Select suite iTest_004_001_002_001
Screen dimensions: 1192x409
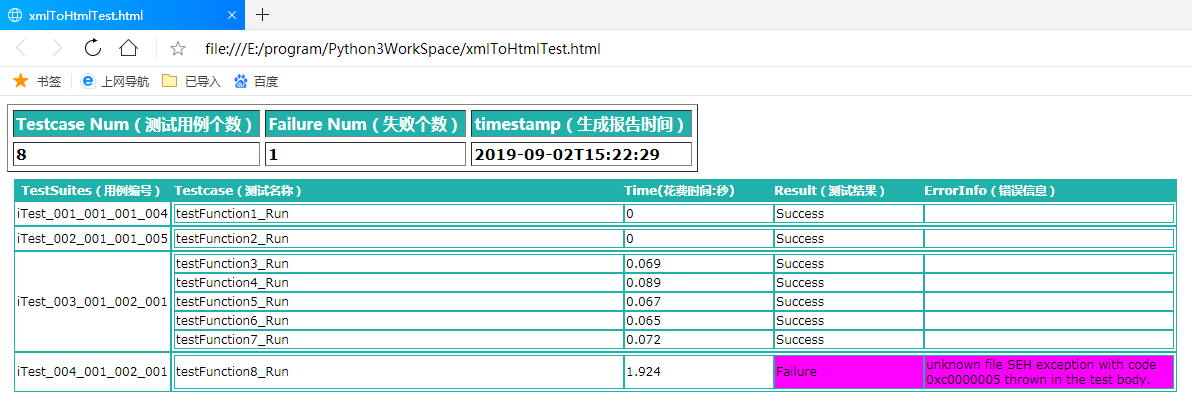[93, 372]
